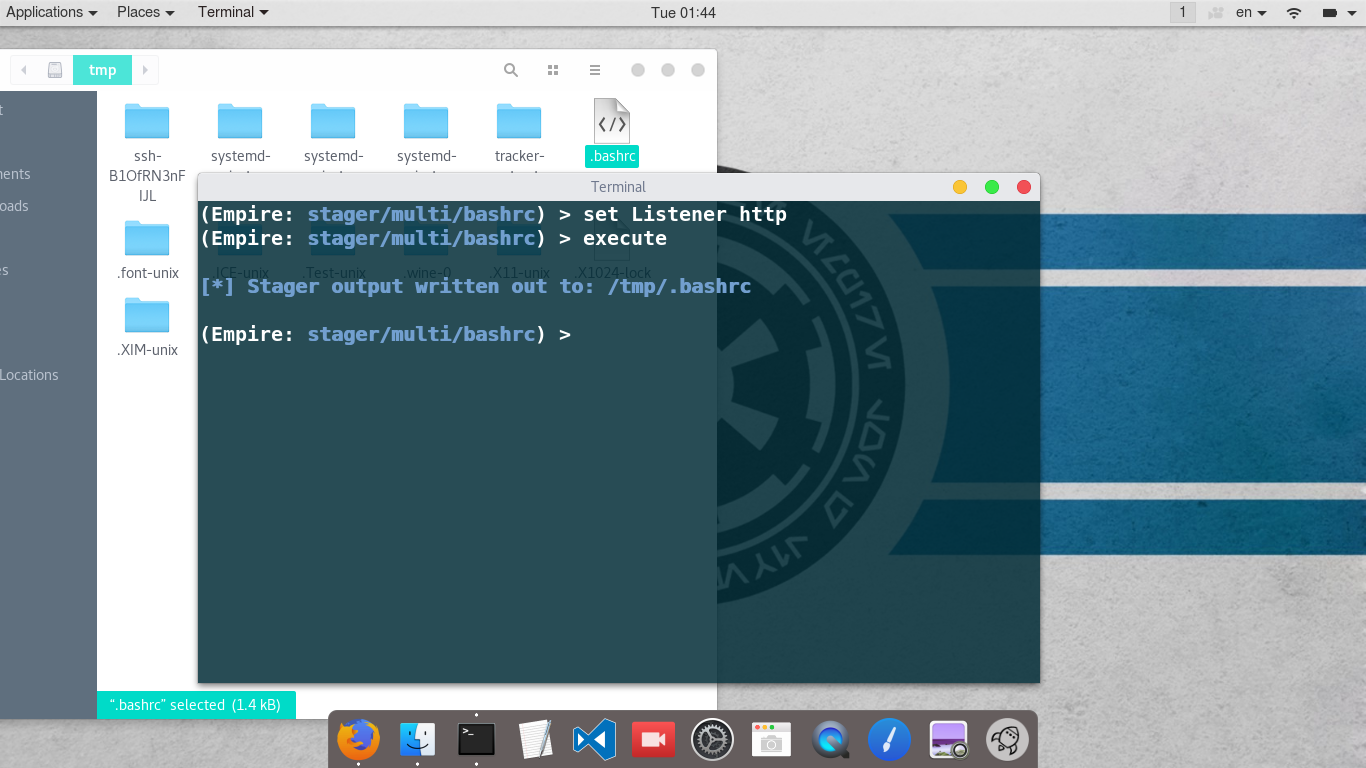The width and height of the screenshot is (1366, 768).
Task: Click the 'set Listener http' command line
Action: (x=494, y=214)
